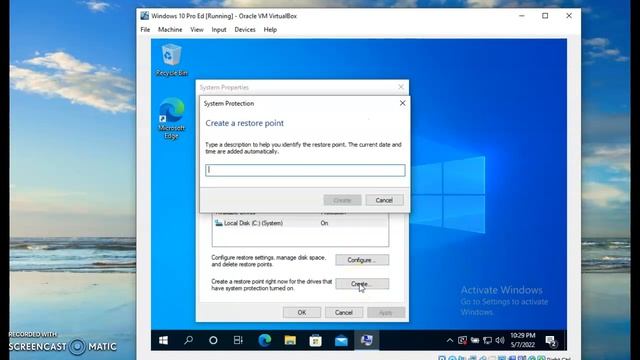Close the System Protection dialog
This screenshot has width=640, height=360.
[402, 103]
